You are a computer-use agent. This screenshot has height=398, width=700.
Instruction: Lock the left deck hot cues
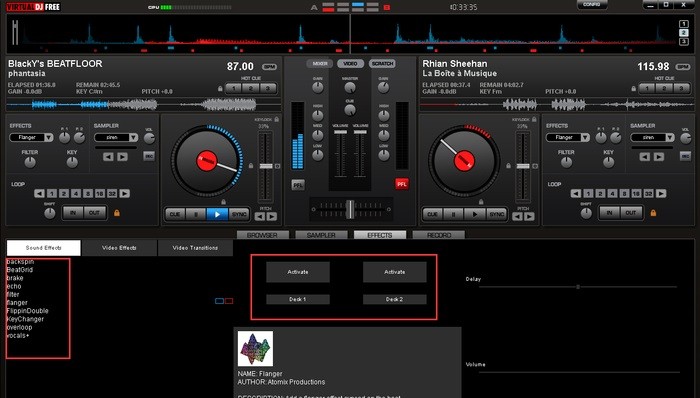pyautogui.click(x=220, y=89)
